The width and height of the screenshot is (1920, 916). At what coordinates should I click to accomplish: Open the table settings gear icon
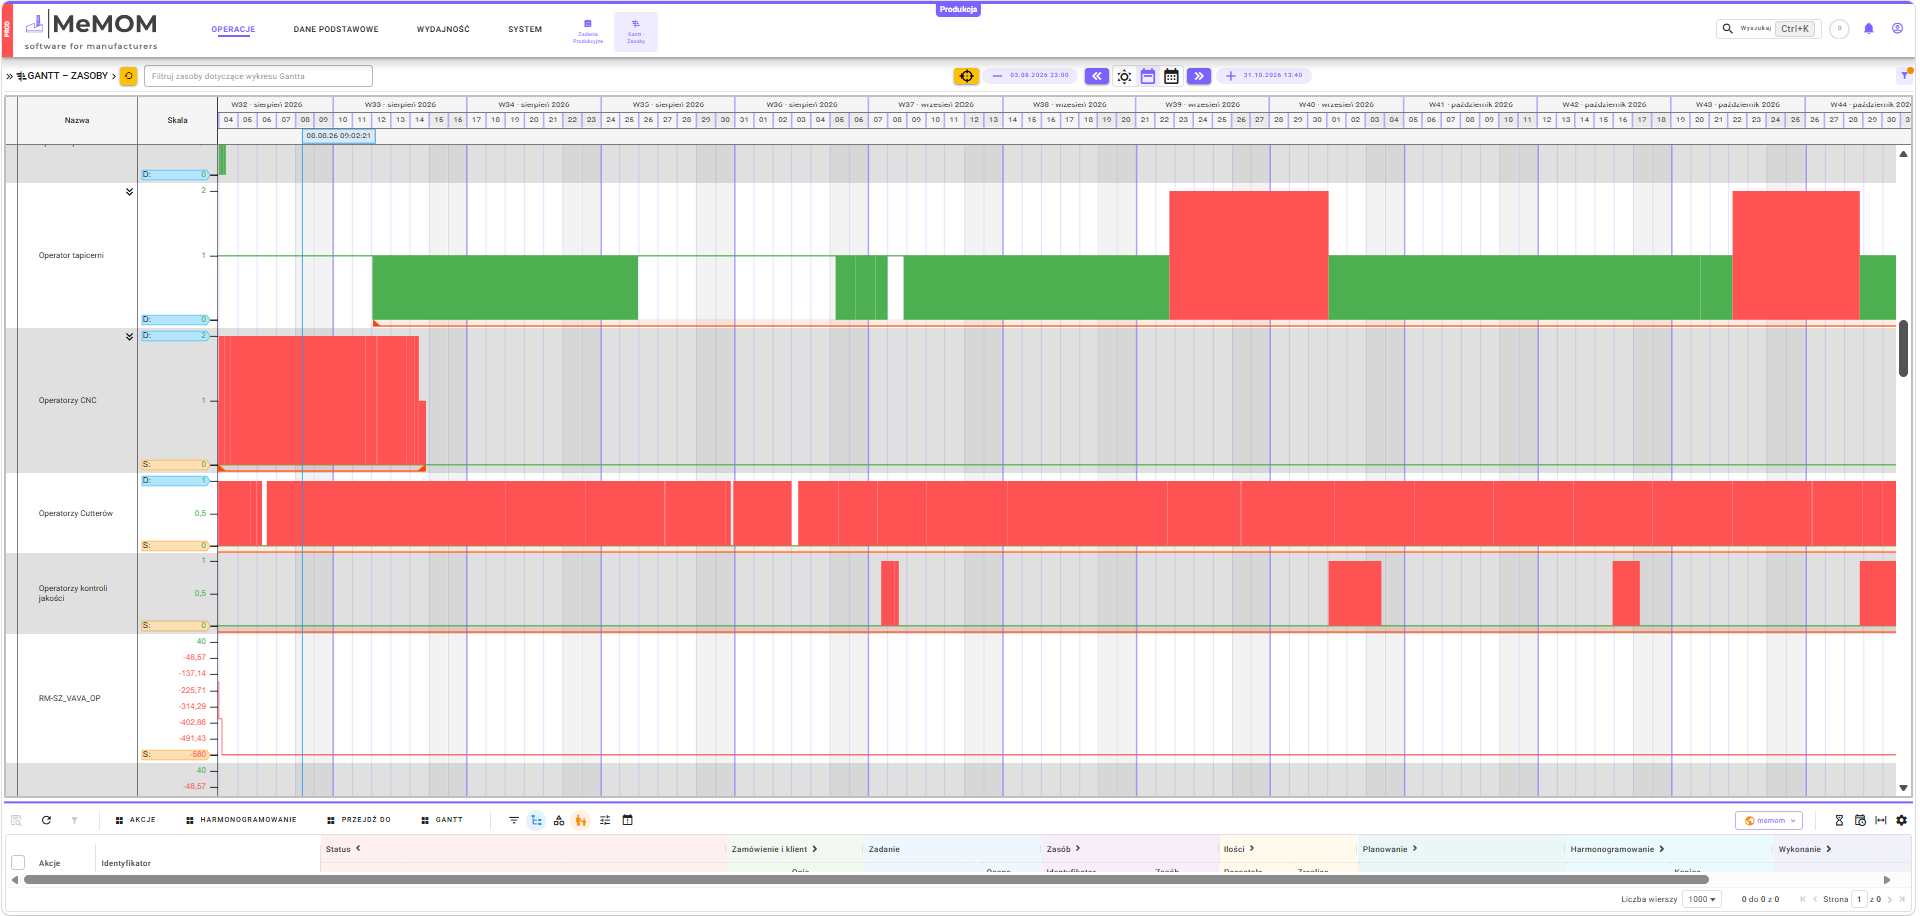point(1902,820)
